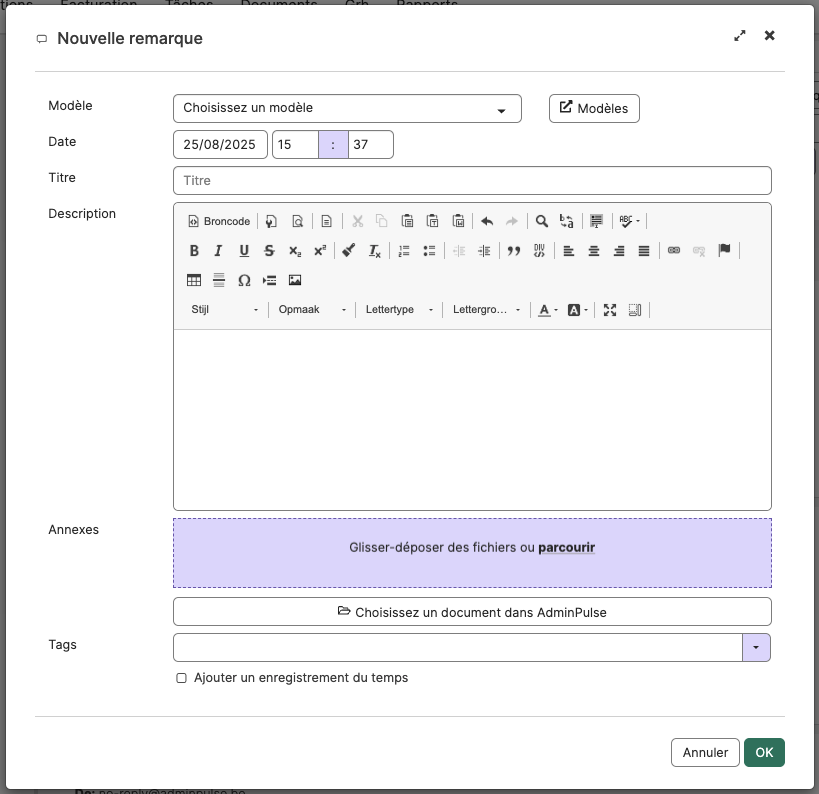Insert a numbered list
Screen dimensions: 819x794
[404, 251]
